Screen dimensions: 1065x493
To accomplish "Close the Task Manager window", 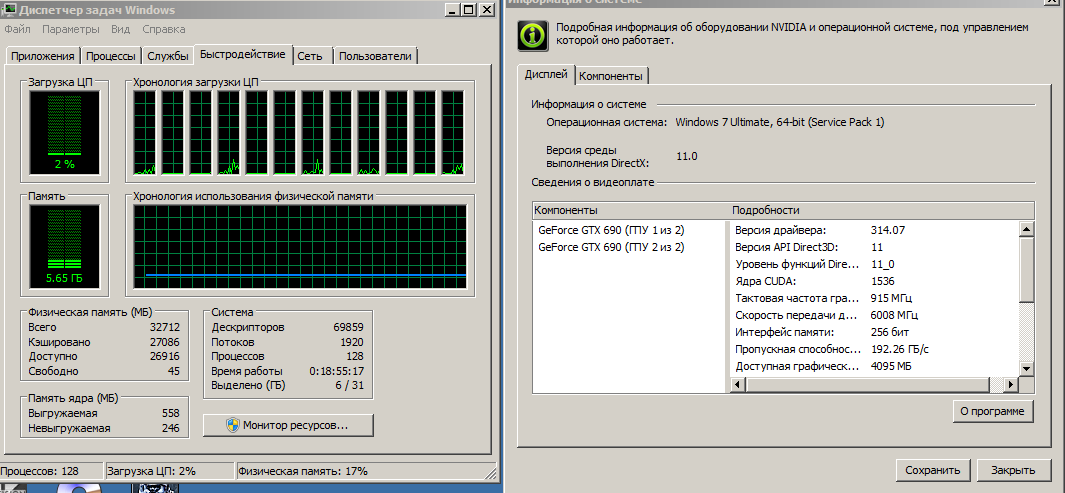I will tap(486, 10).
